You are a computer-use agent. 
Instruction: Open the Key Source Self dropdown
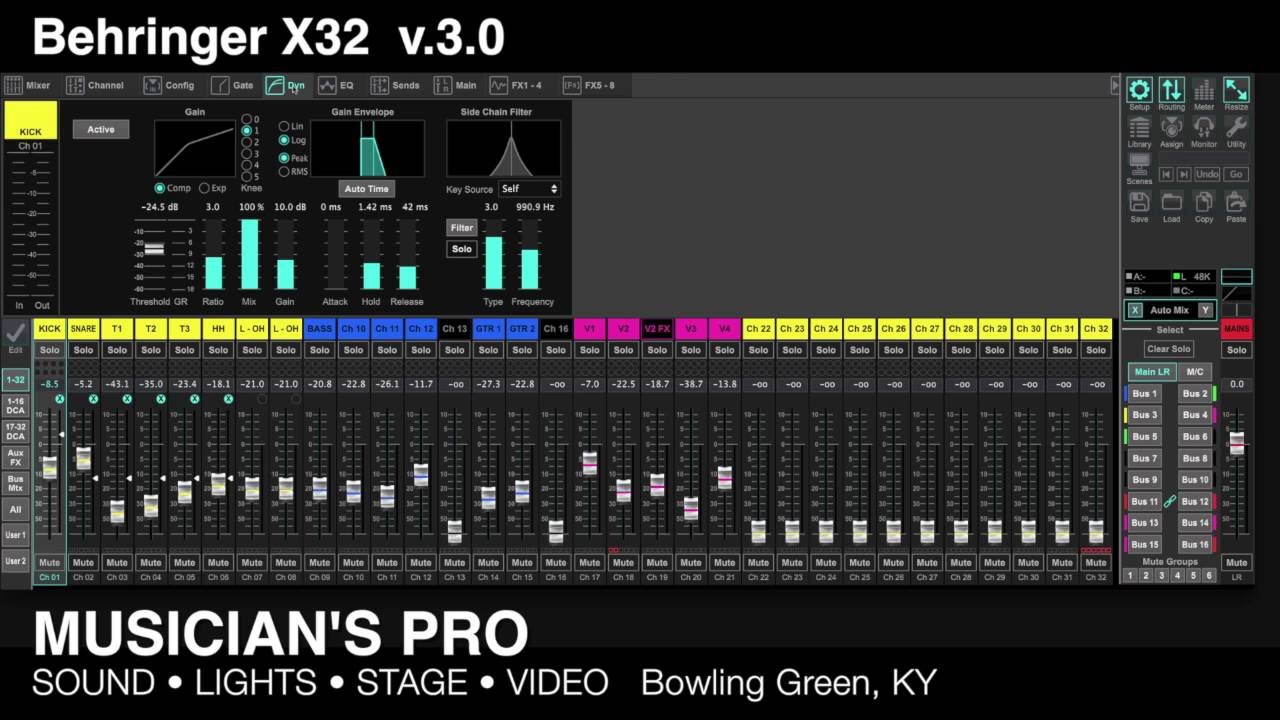529,189
